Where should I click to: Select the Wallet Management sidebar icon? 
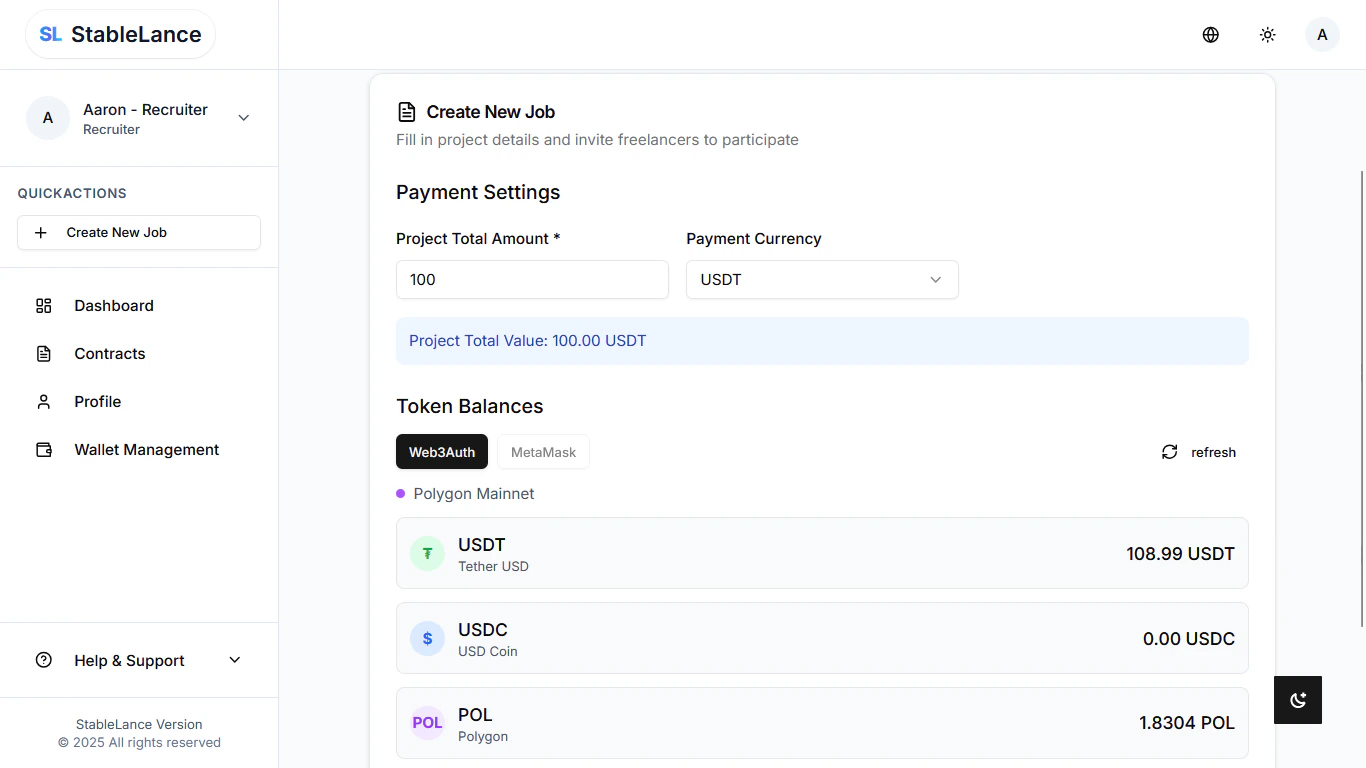[x=43, y=449]
